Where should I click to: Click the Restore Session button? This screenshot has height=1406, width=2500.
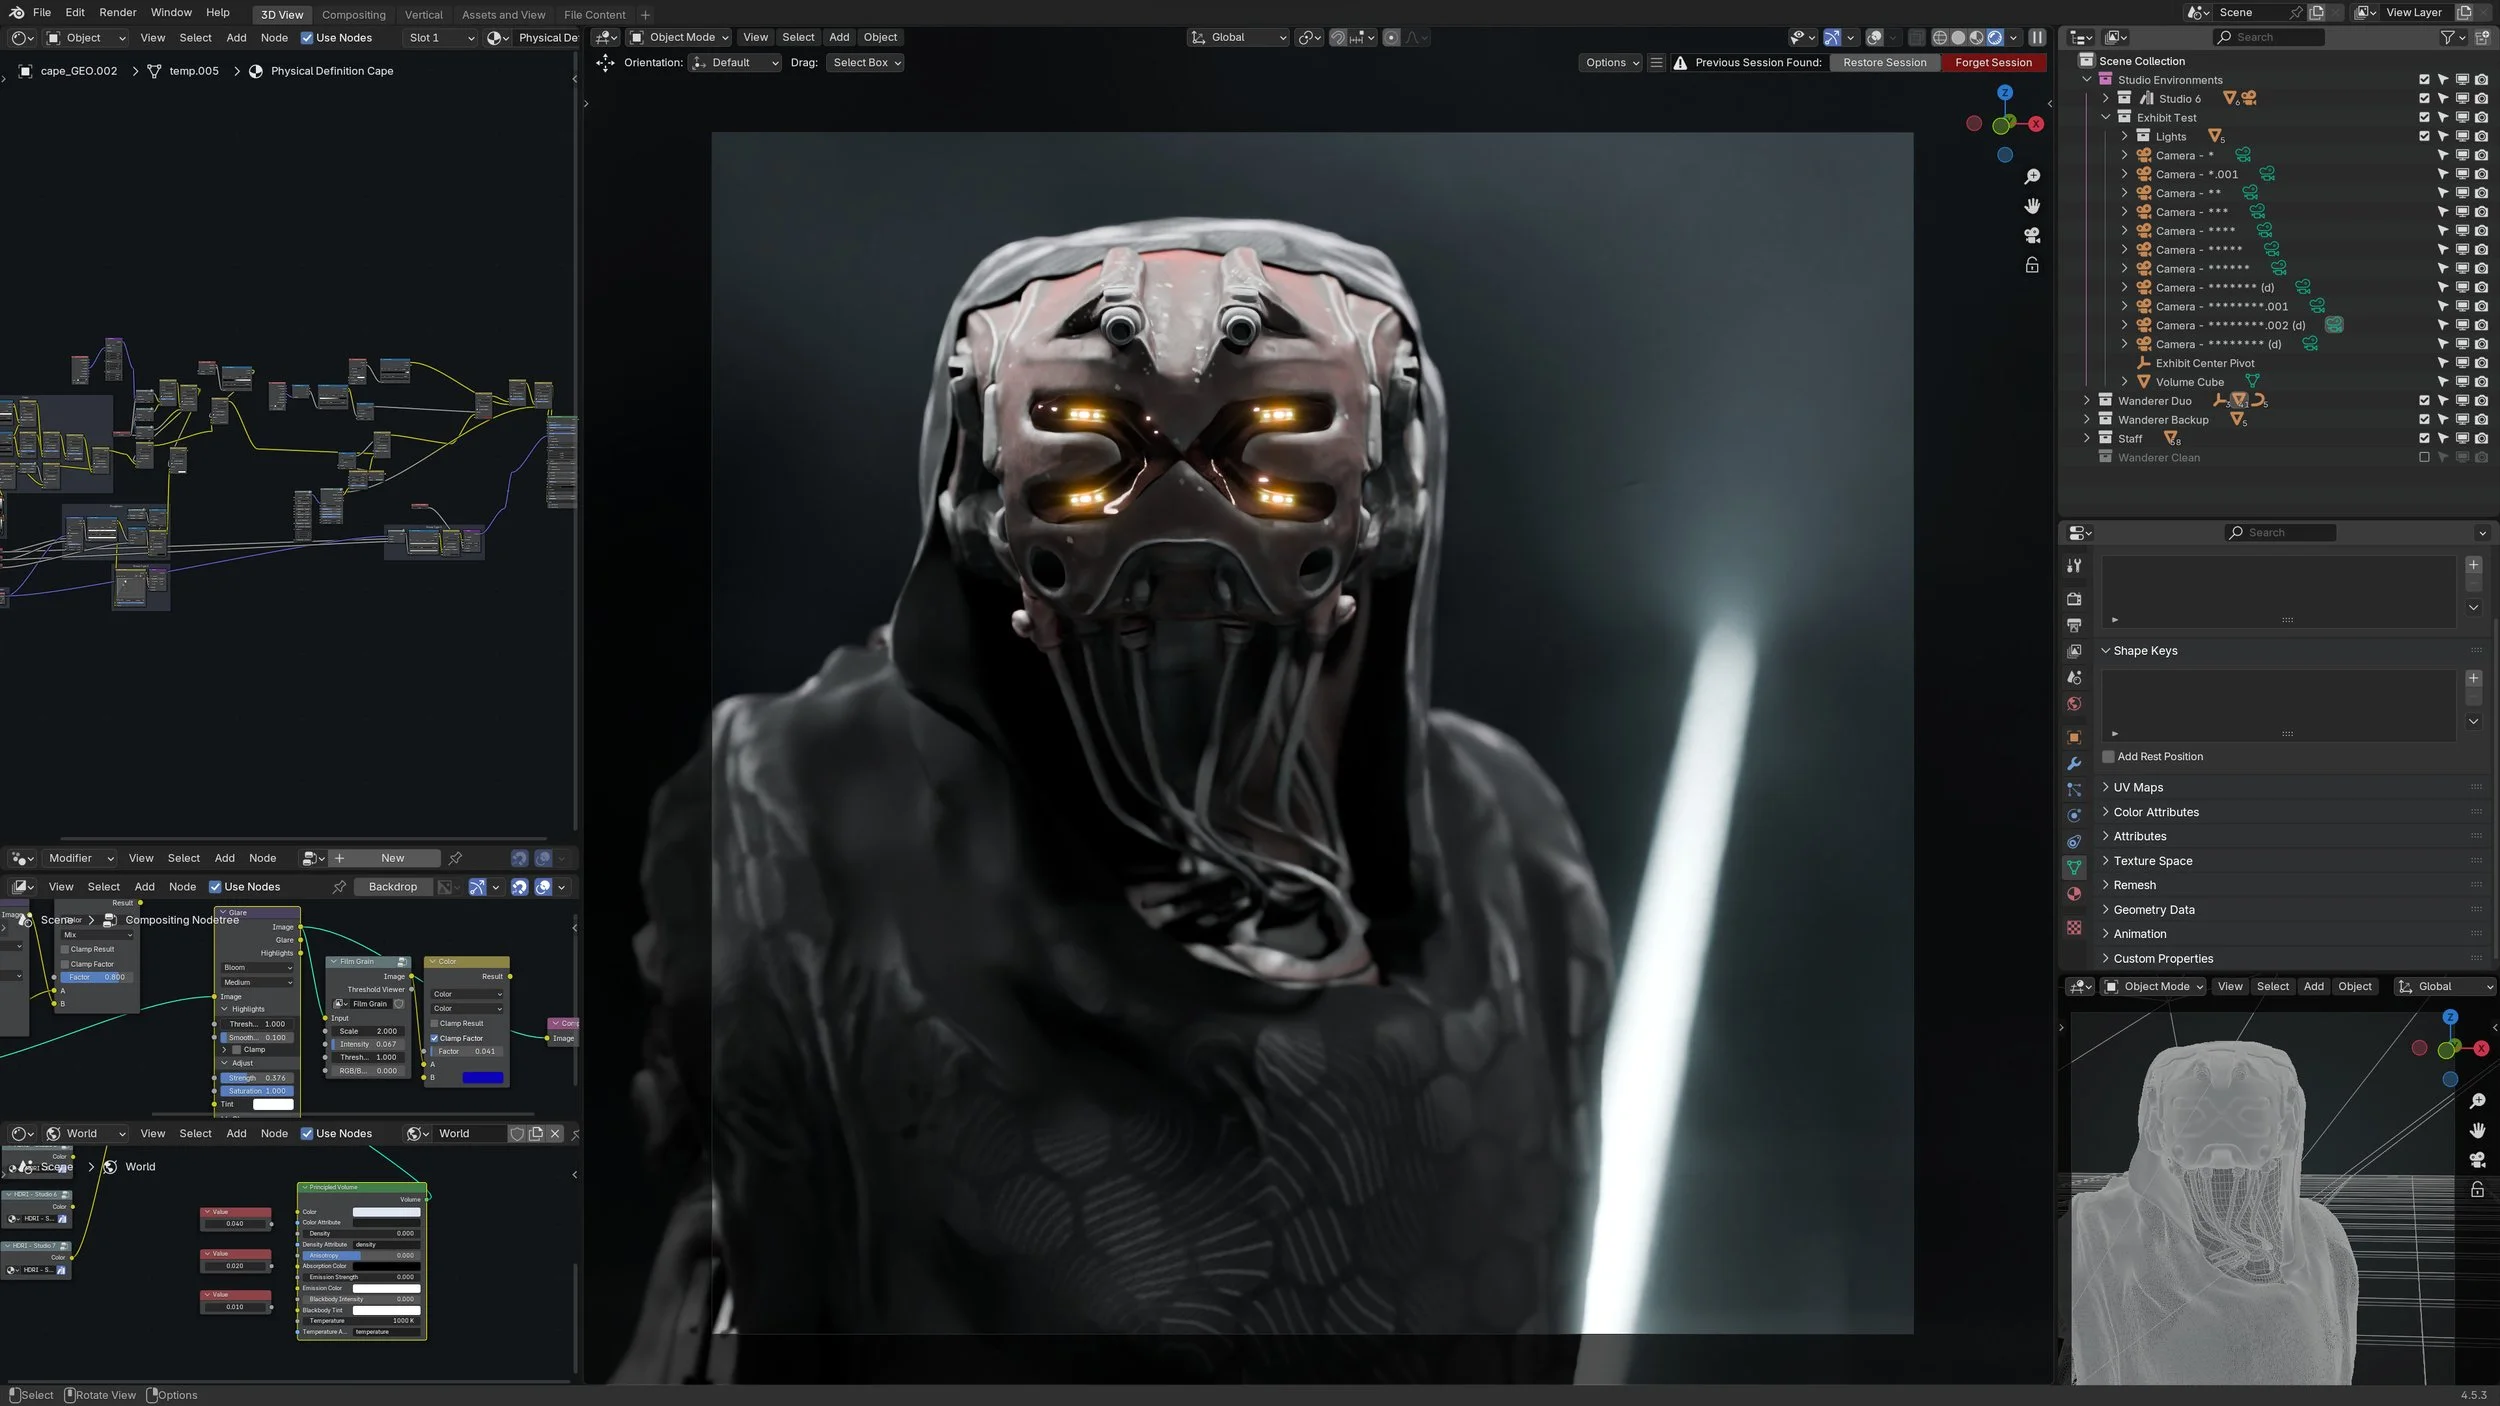click(x=1884, y=63)
